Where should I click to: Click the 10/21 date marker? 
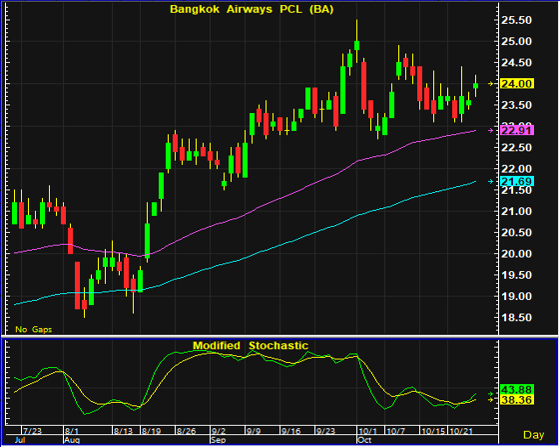pyautogui.click(x=461, y=431)
